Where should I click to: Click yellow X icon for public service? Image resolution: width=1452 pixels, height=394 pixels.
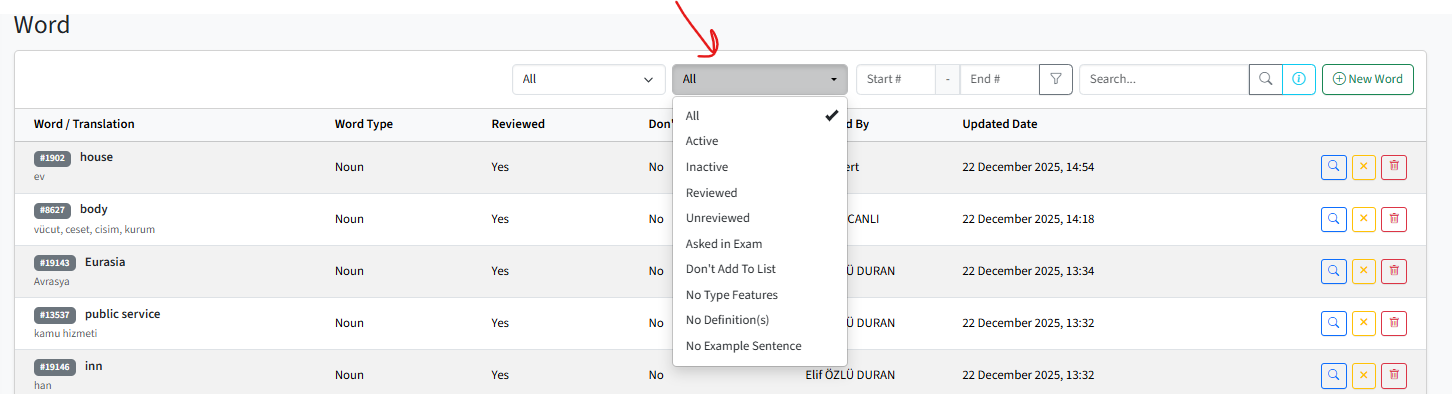[x=1364, y=323]
